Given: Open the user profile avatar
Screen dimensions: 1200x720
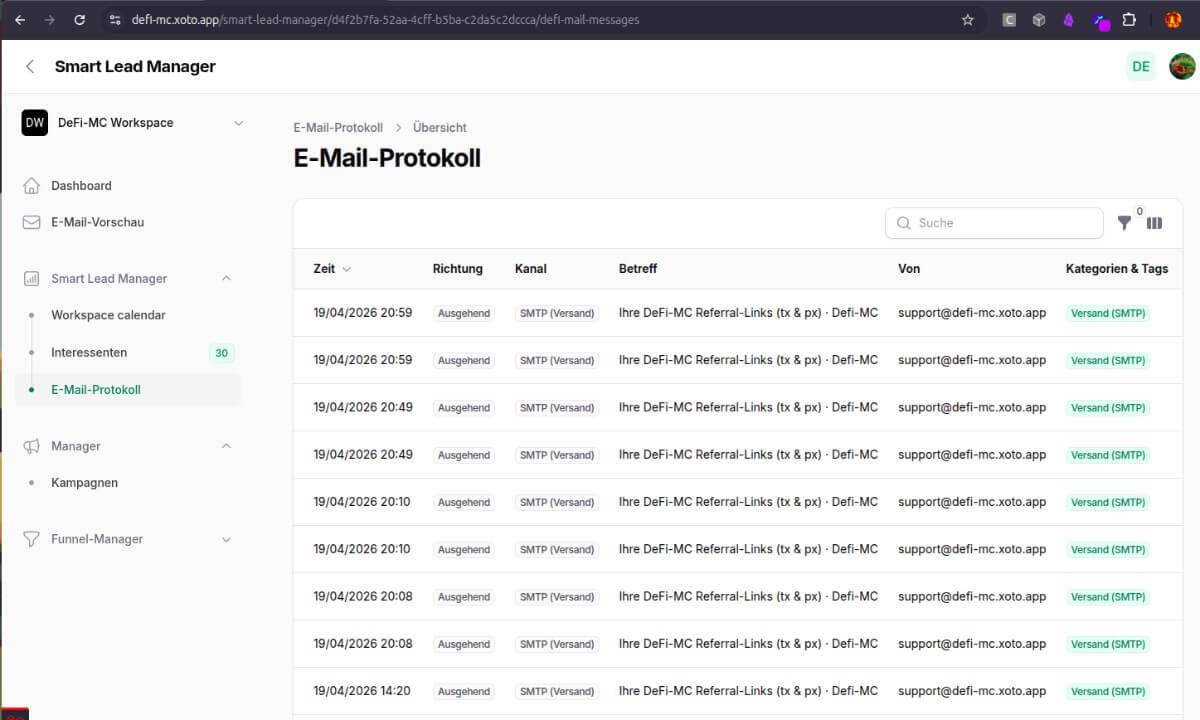Looking at the screenshot, I should tap(1183, 67).
